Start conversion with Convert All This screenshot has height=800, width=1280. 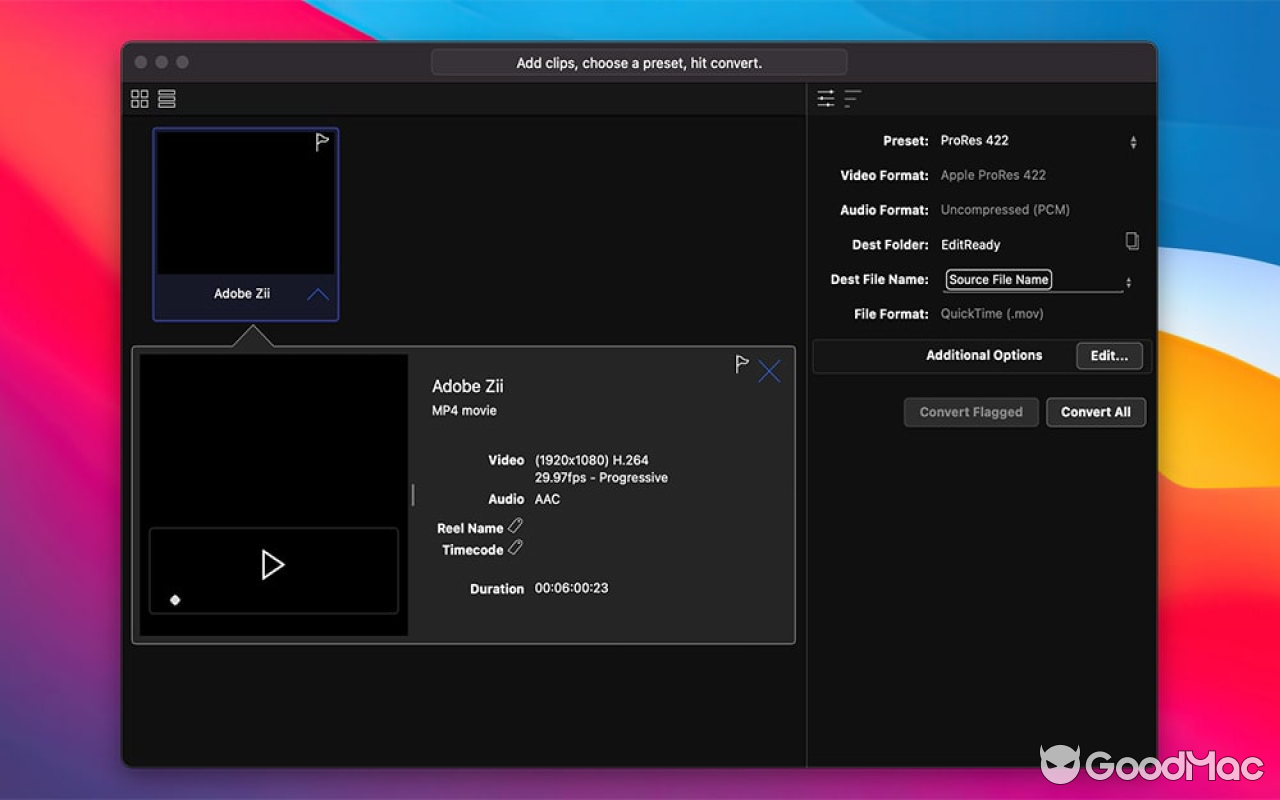pyautogui.click(x=1096, y=412)
